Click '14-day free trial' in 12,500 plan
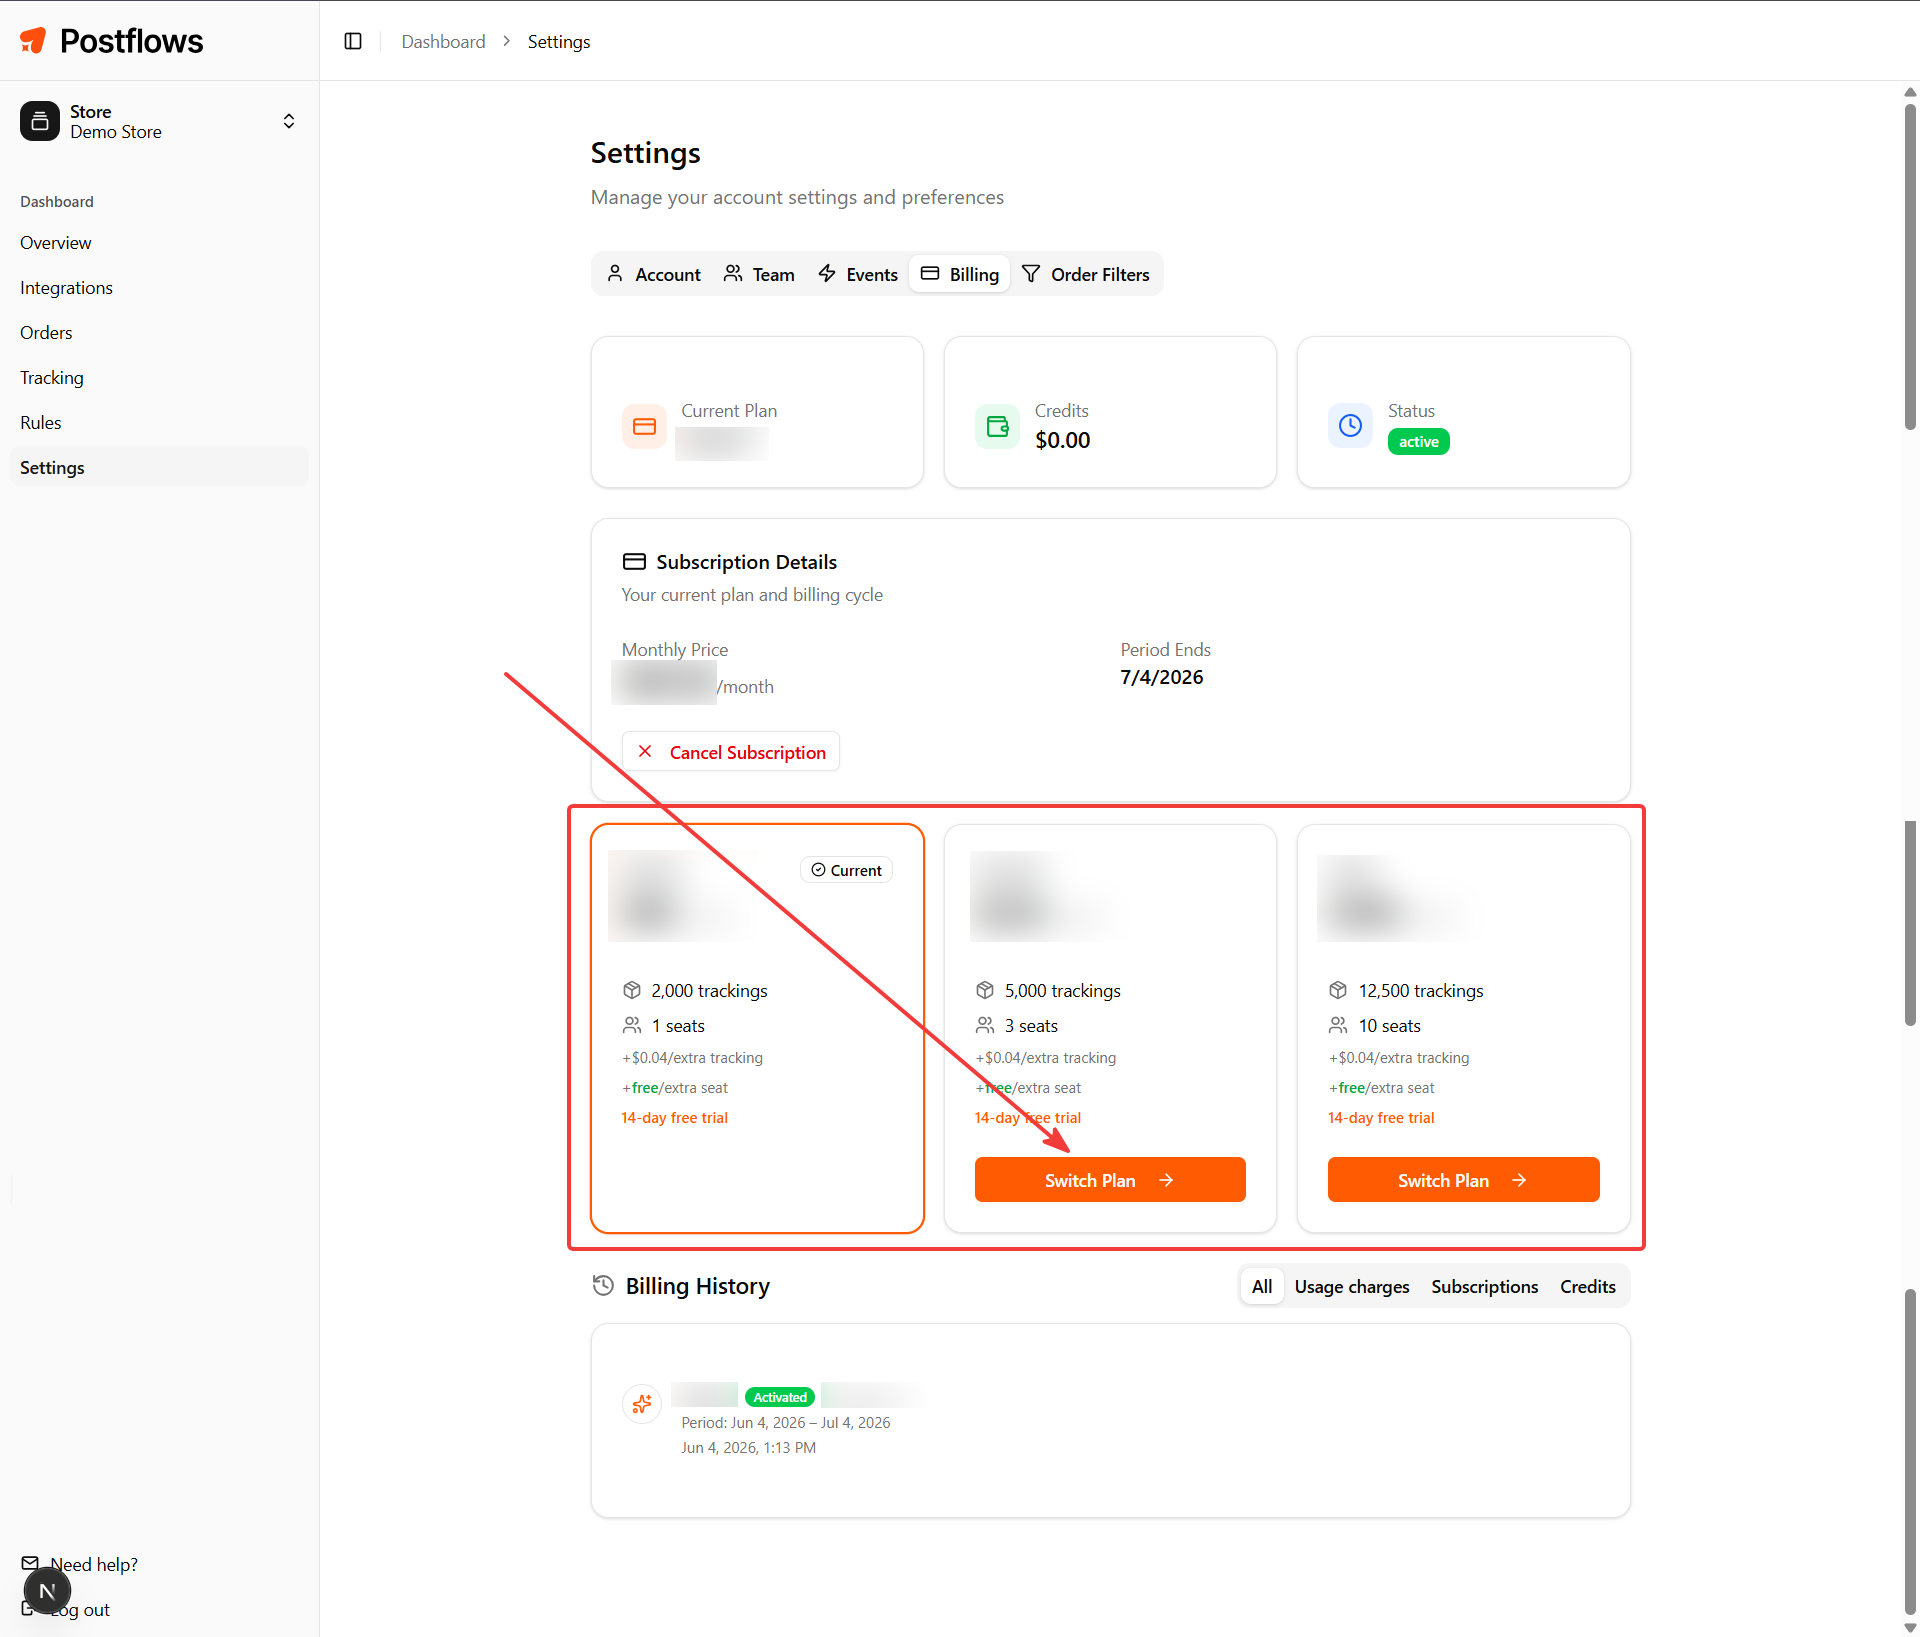 1381,1117
